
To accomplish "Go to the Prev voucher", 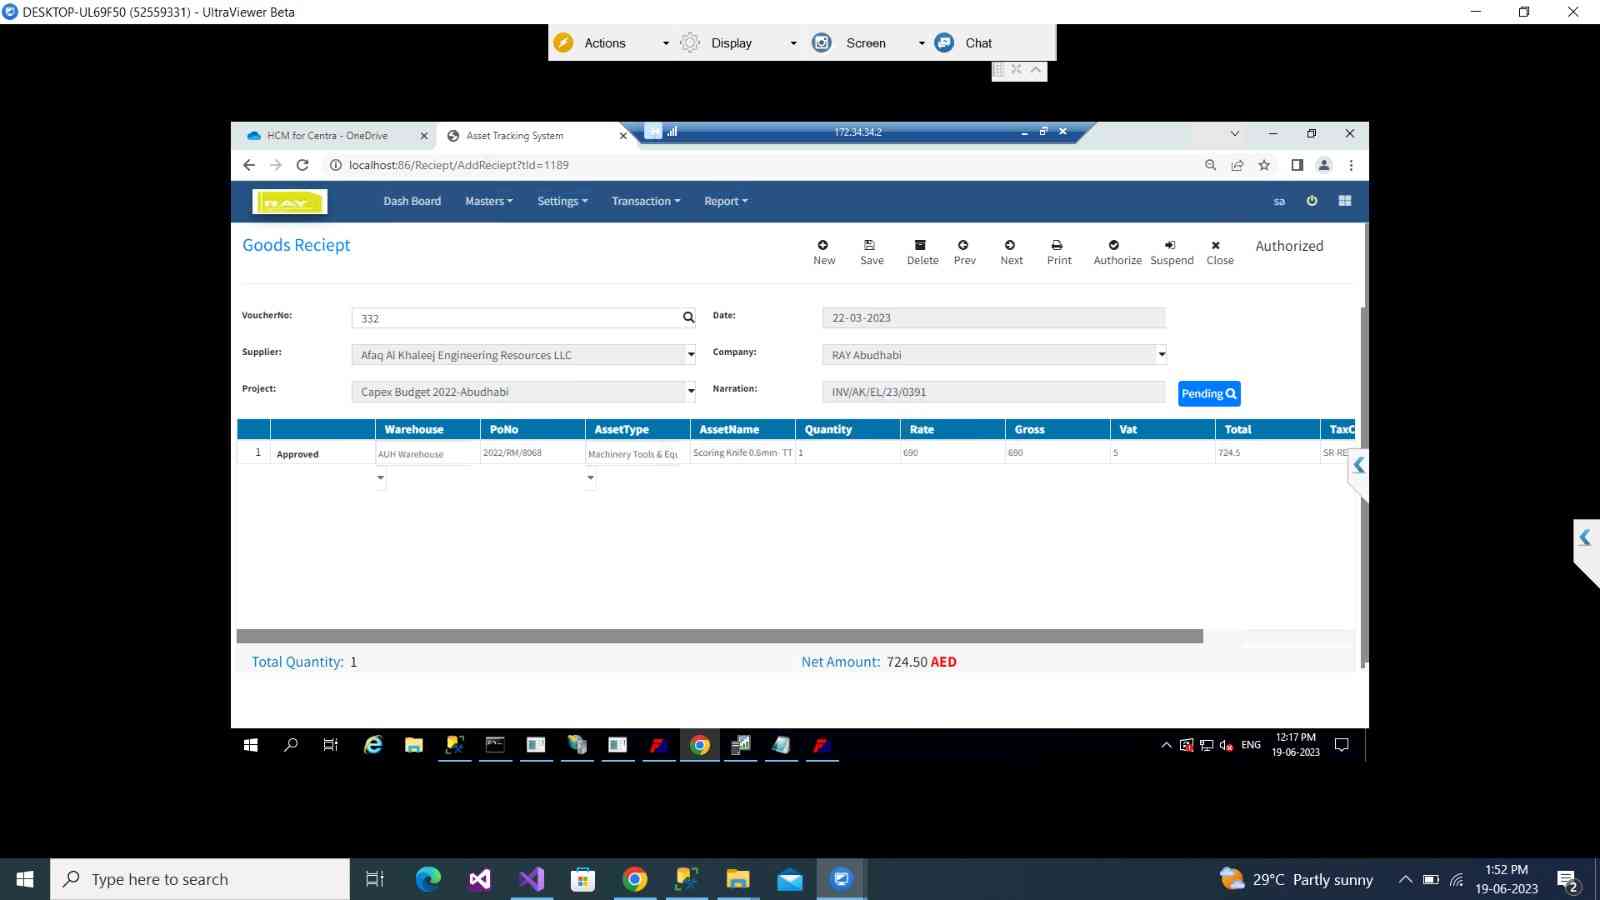I will pyautogui.click(x=963, y=246).
